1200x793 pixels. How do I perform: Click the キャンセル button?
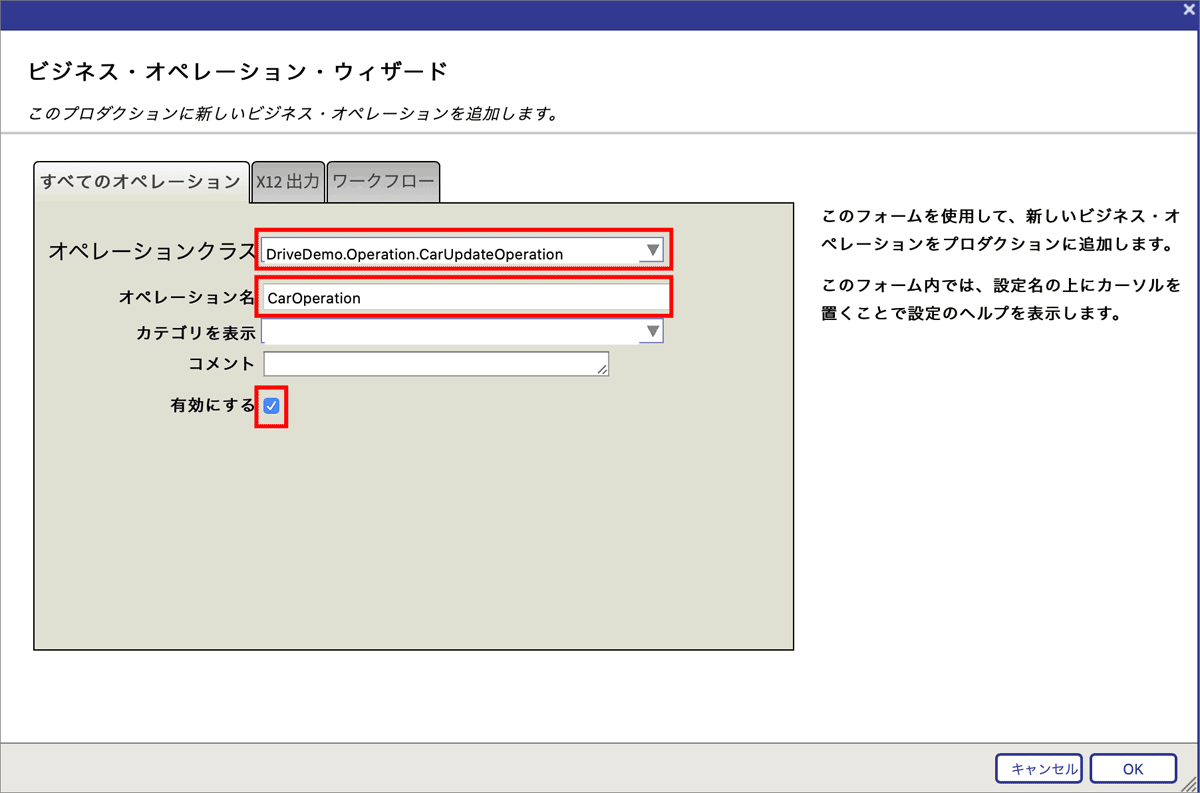point(1039,769)
